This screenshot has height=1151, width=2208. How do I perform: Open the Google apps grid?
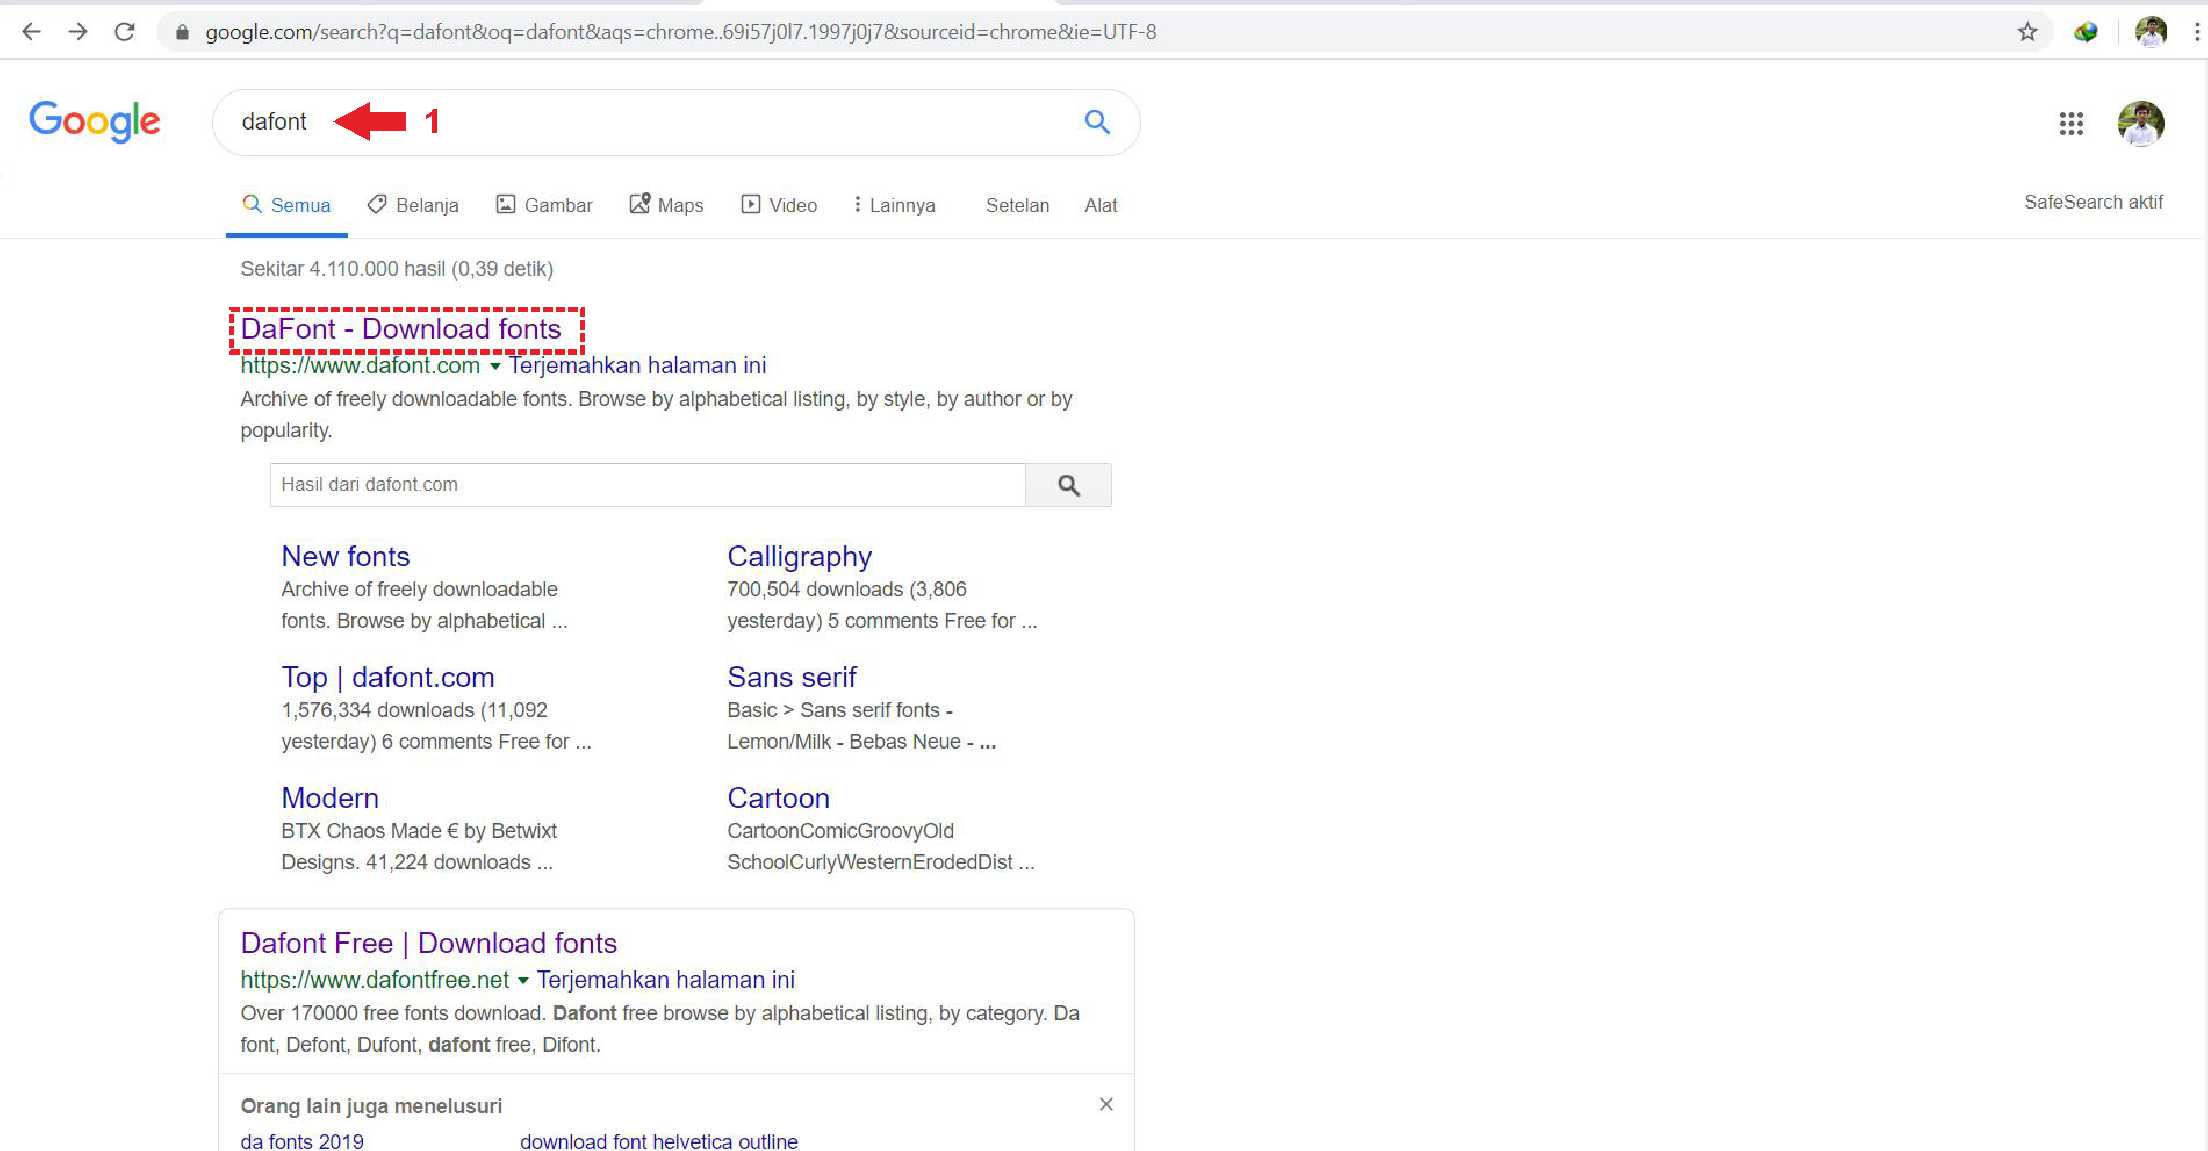click(2071, 123)
